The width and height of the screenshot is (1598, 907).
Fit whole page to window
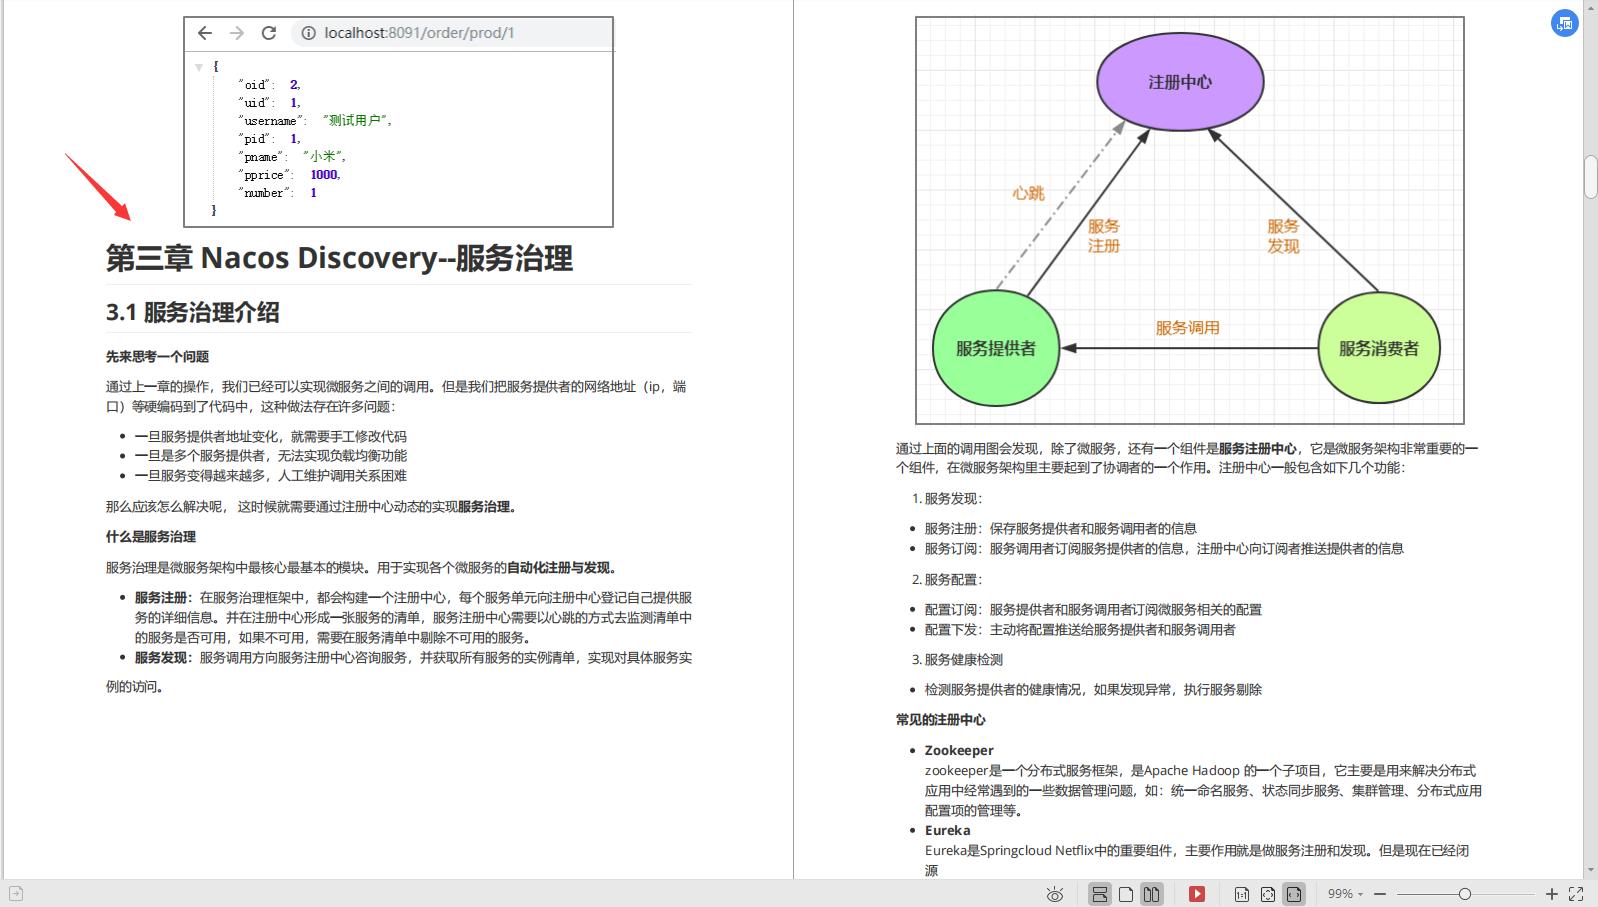(x=1268, y=894)
